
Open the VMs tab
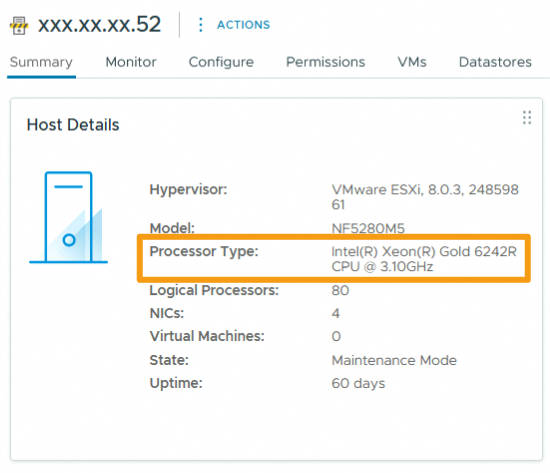pyautogui.click(x=412, y=62)
